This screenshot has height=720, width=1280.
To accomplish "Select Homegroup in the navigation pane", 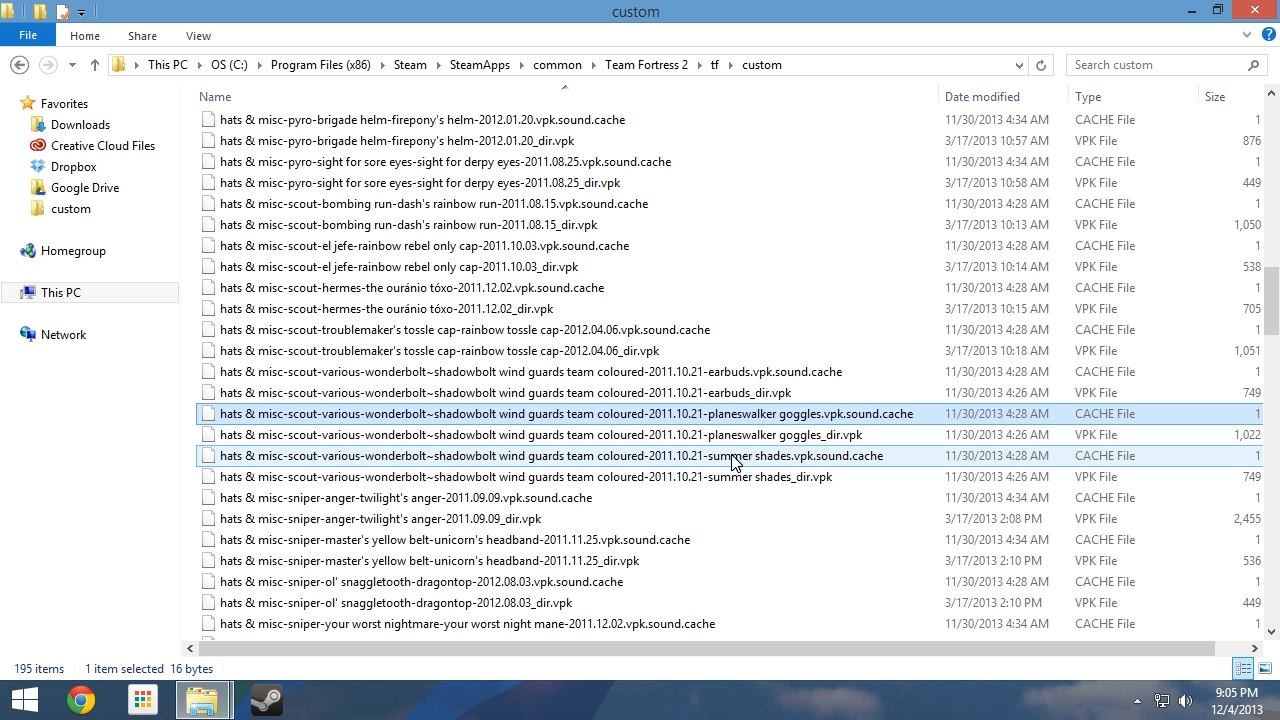I will [x=73, y=251].
